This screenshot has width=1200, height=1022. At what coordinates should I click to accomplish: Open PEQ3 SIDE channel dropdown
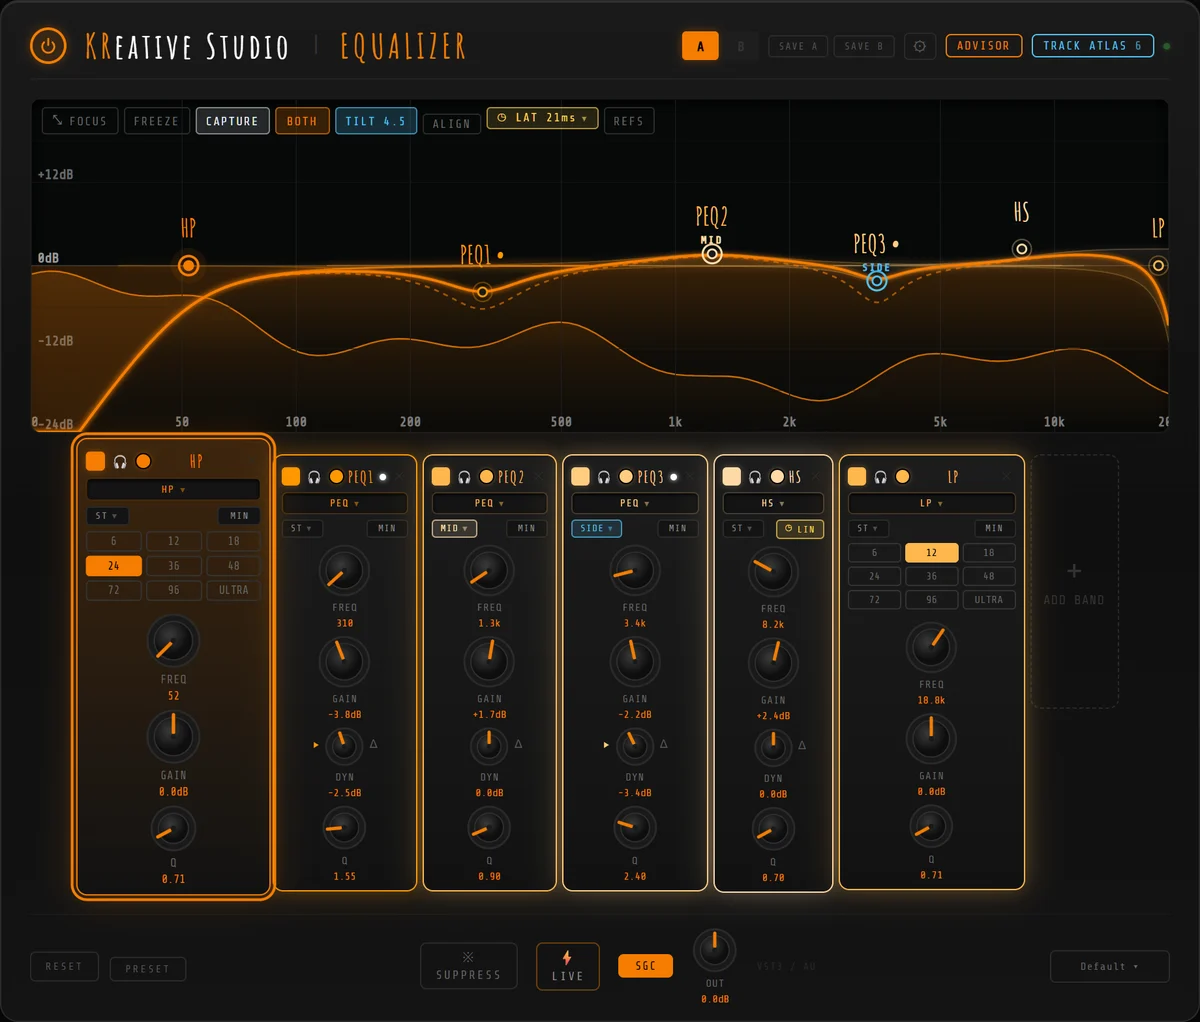point(596,528)
